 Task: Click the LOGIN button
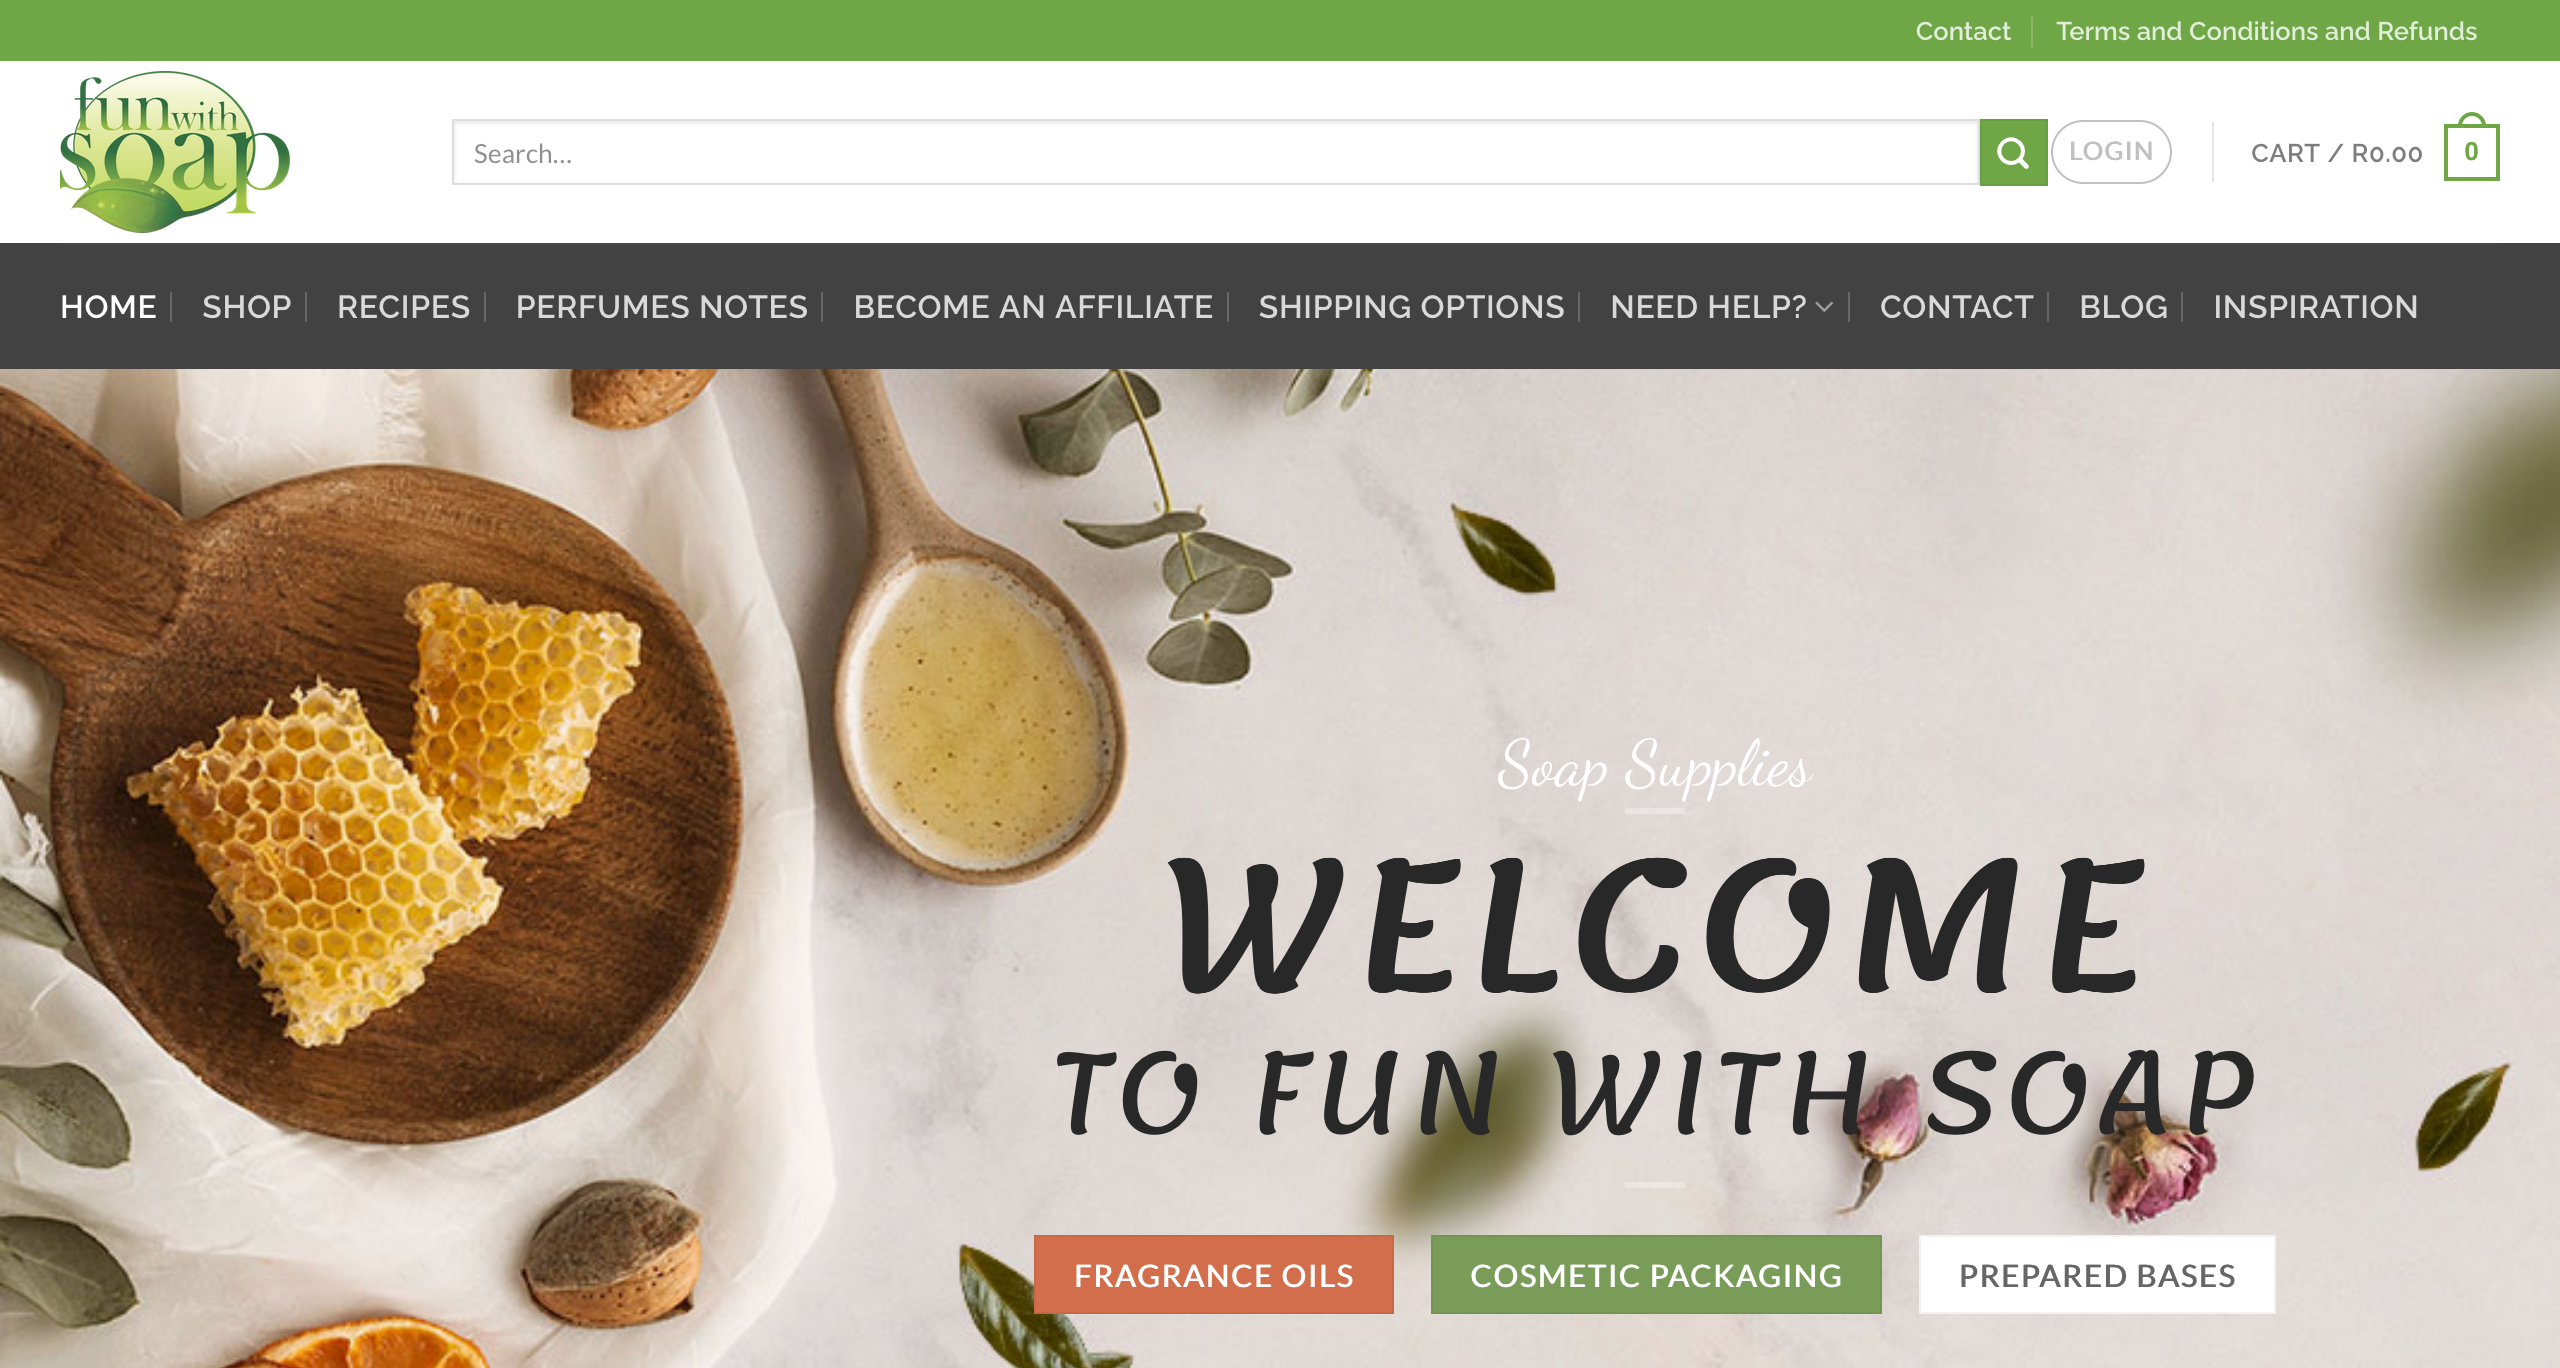(x=2111, y=152)
